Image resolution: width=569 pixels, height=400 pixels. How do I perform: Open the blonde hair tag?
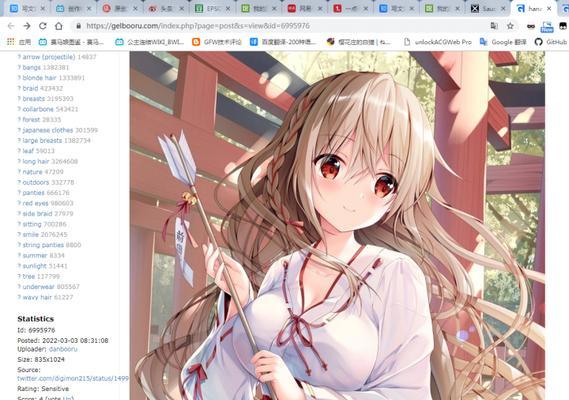point(39,78)
